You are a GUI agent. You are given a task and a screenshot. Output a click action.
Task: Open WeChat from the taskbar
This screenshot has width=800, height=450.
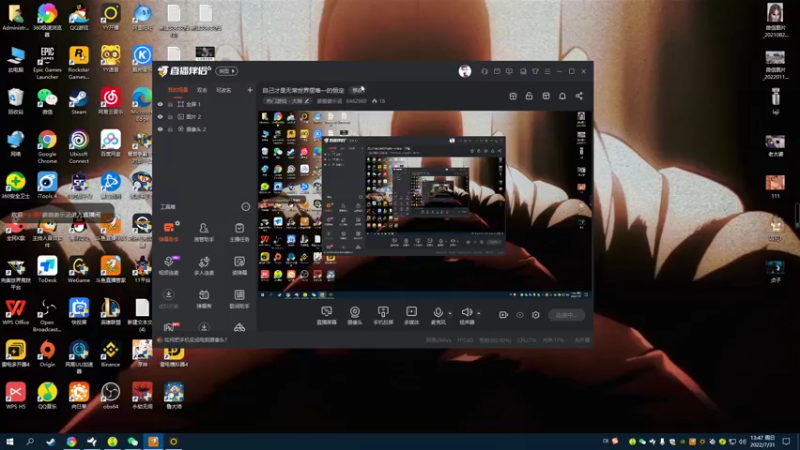pos(133,441)
